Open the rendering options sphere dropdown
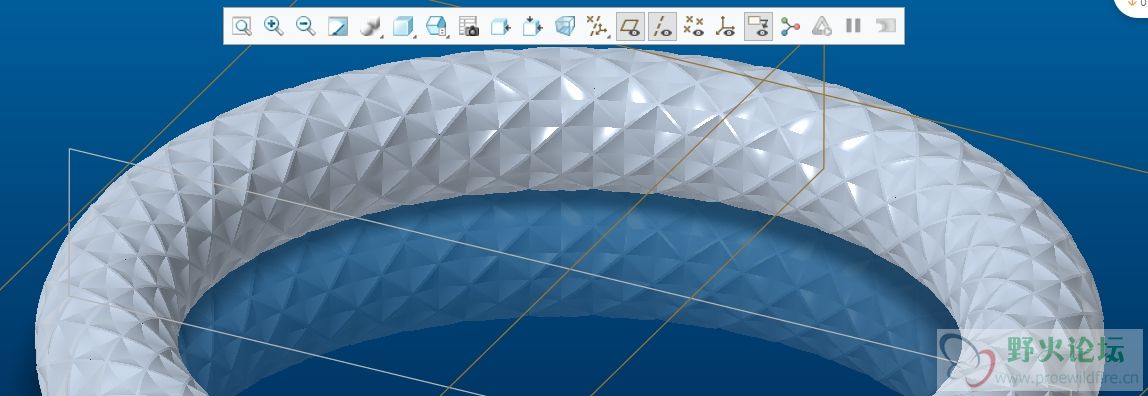 pos(371,27)
